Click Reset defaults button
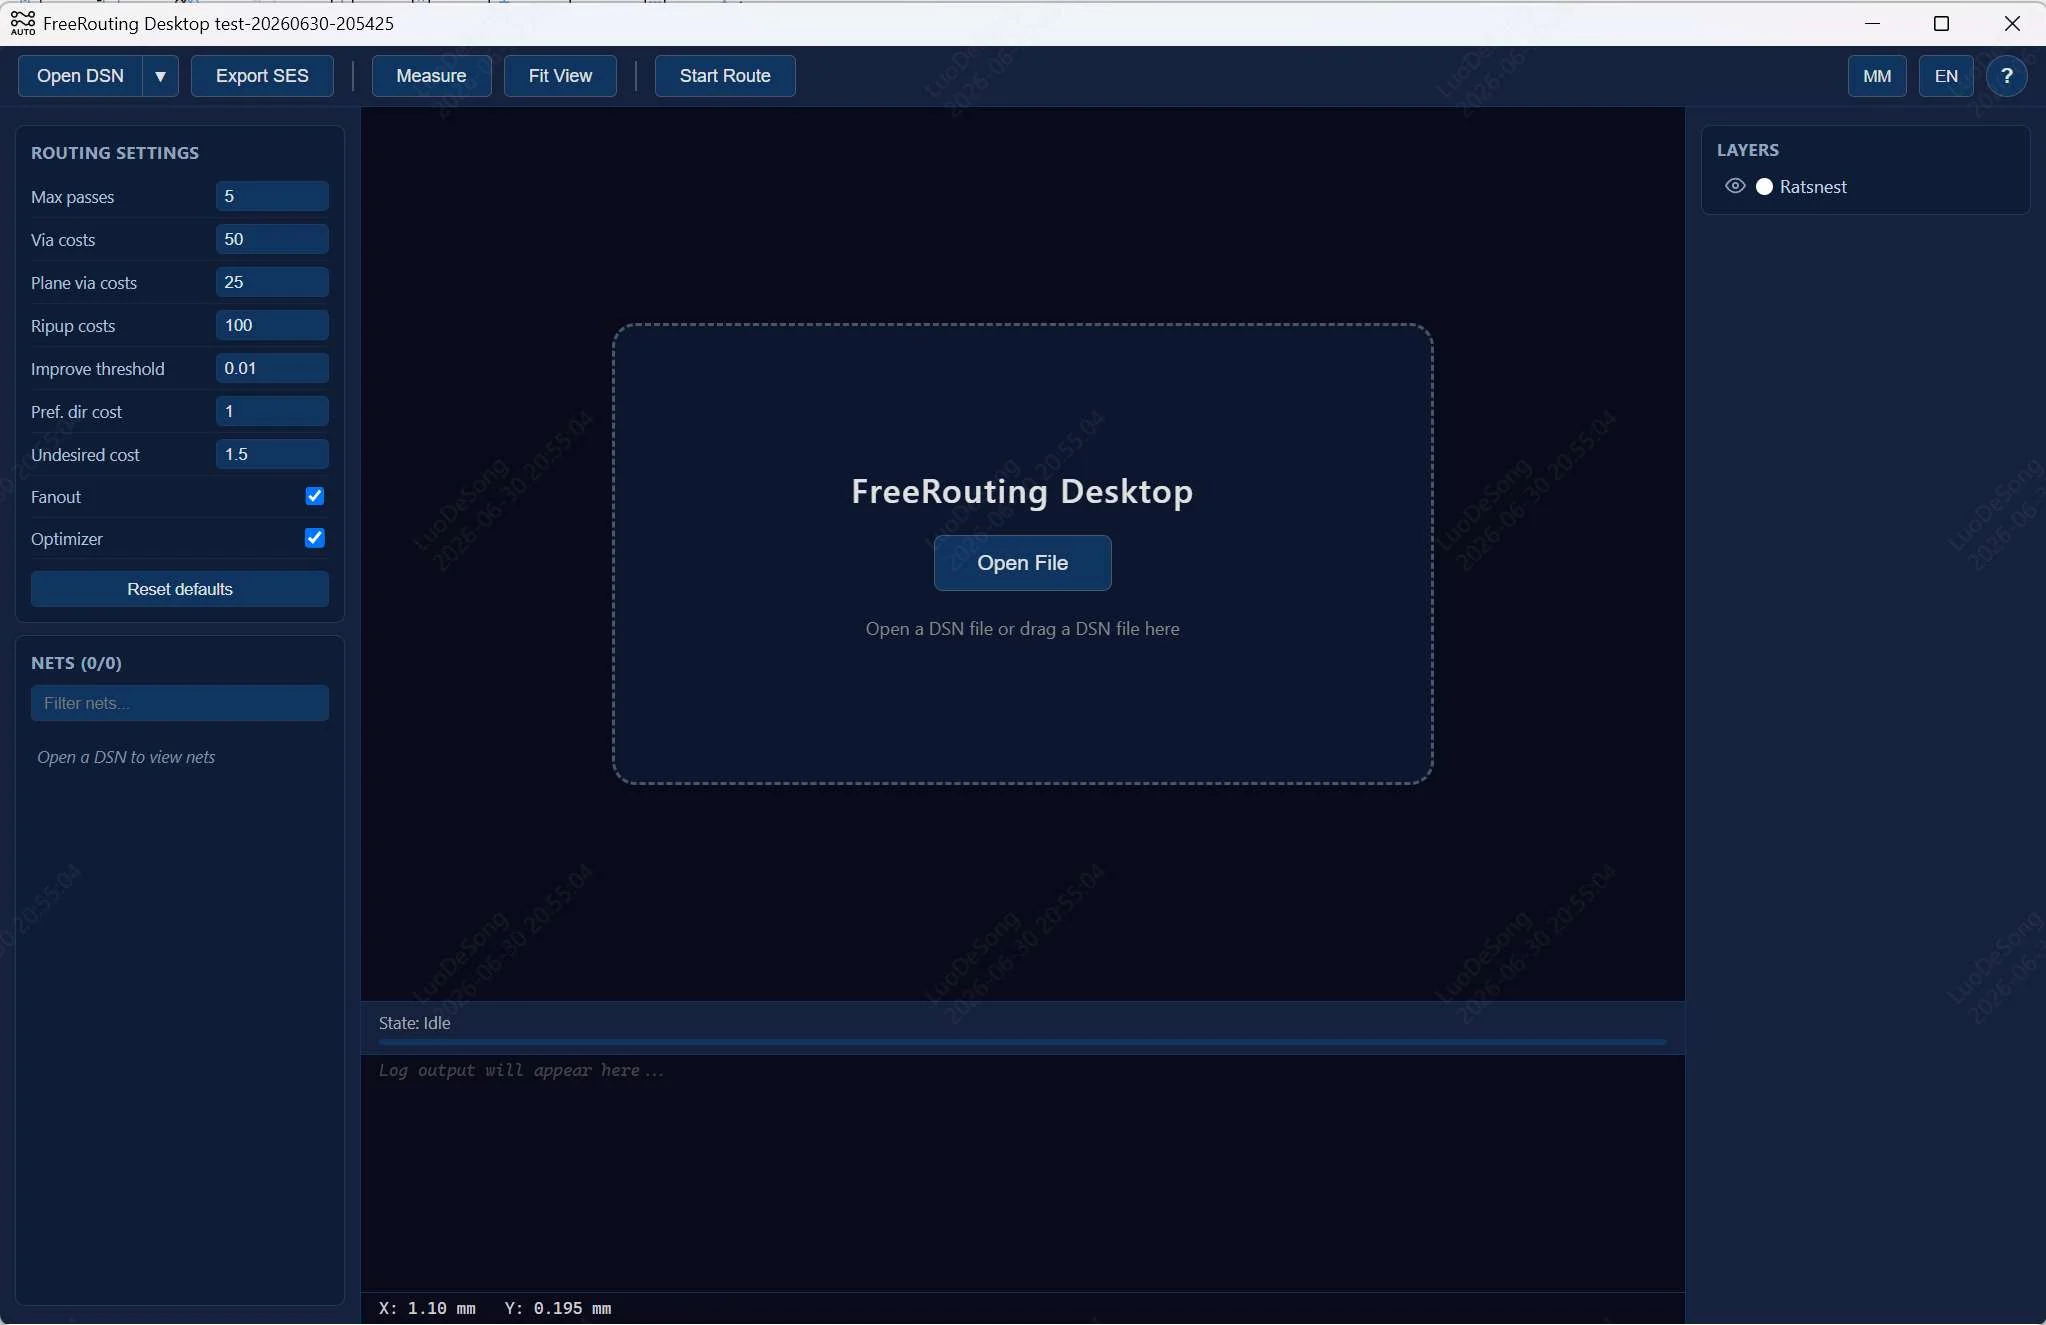 (x=180, y=589)
